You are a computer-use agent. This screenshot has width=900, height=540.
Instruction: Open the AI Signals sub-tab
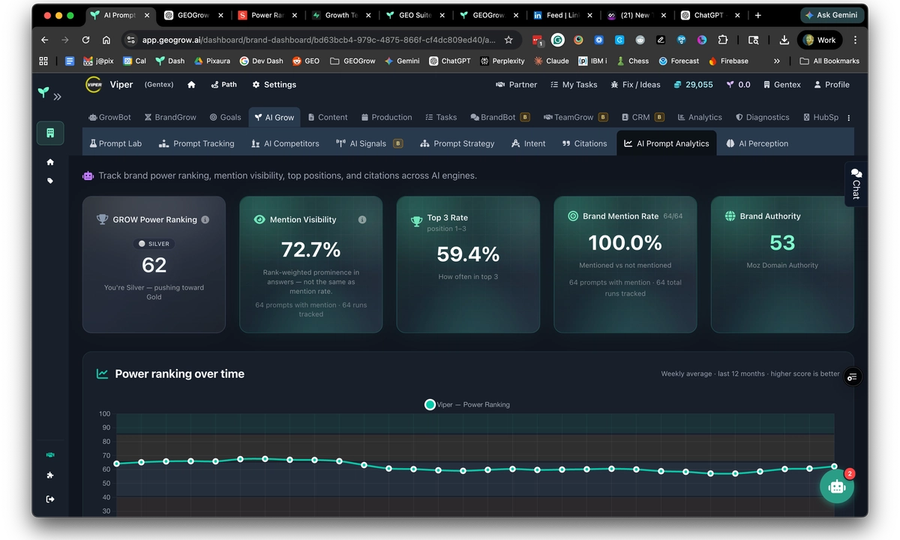(x=369, y=143)
